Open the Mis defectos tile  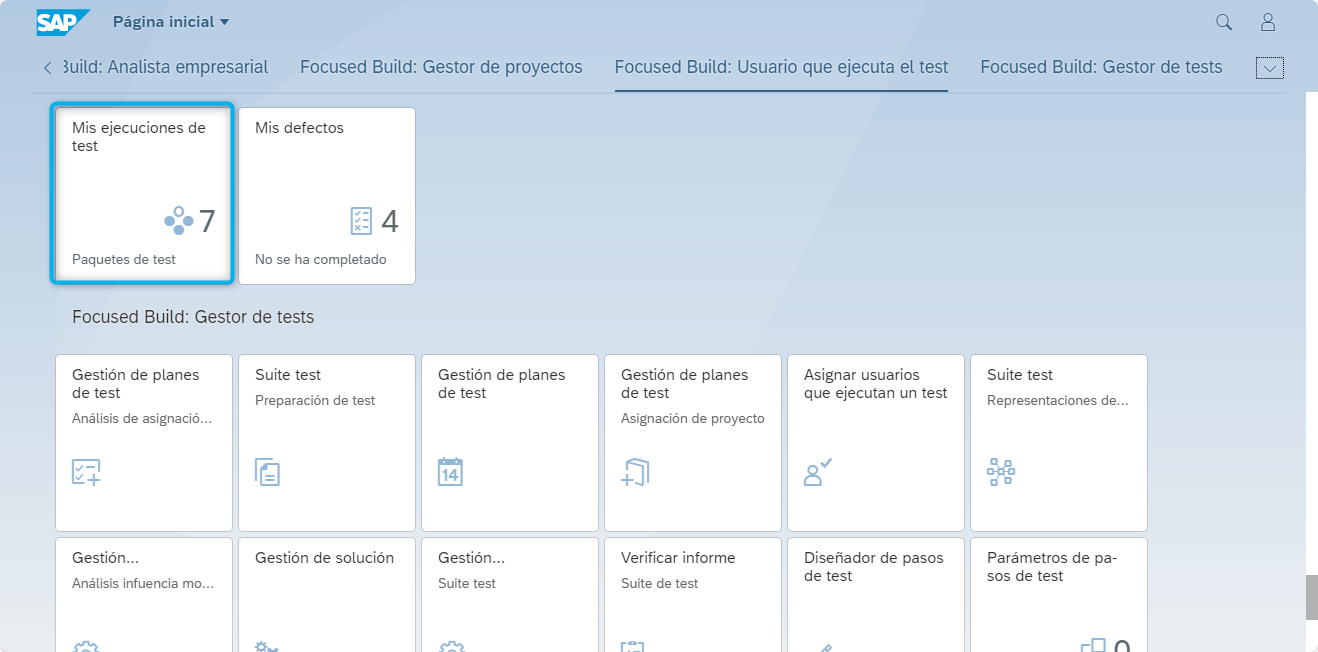(x=327, y=195)
